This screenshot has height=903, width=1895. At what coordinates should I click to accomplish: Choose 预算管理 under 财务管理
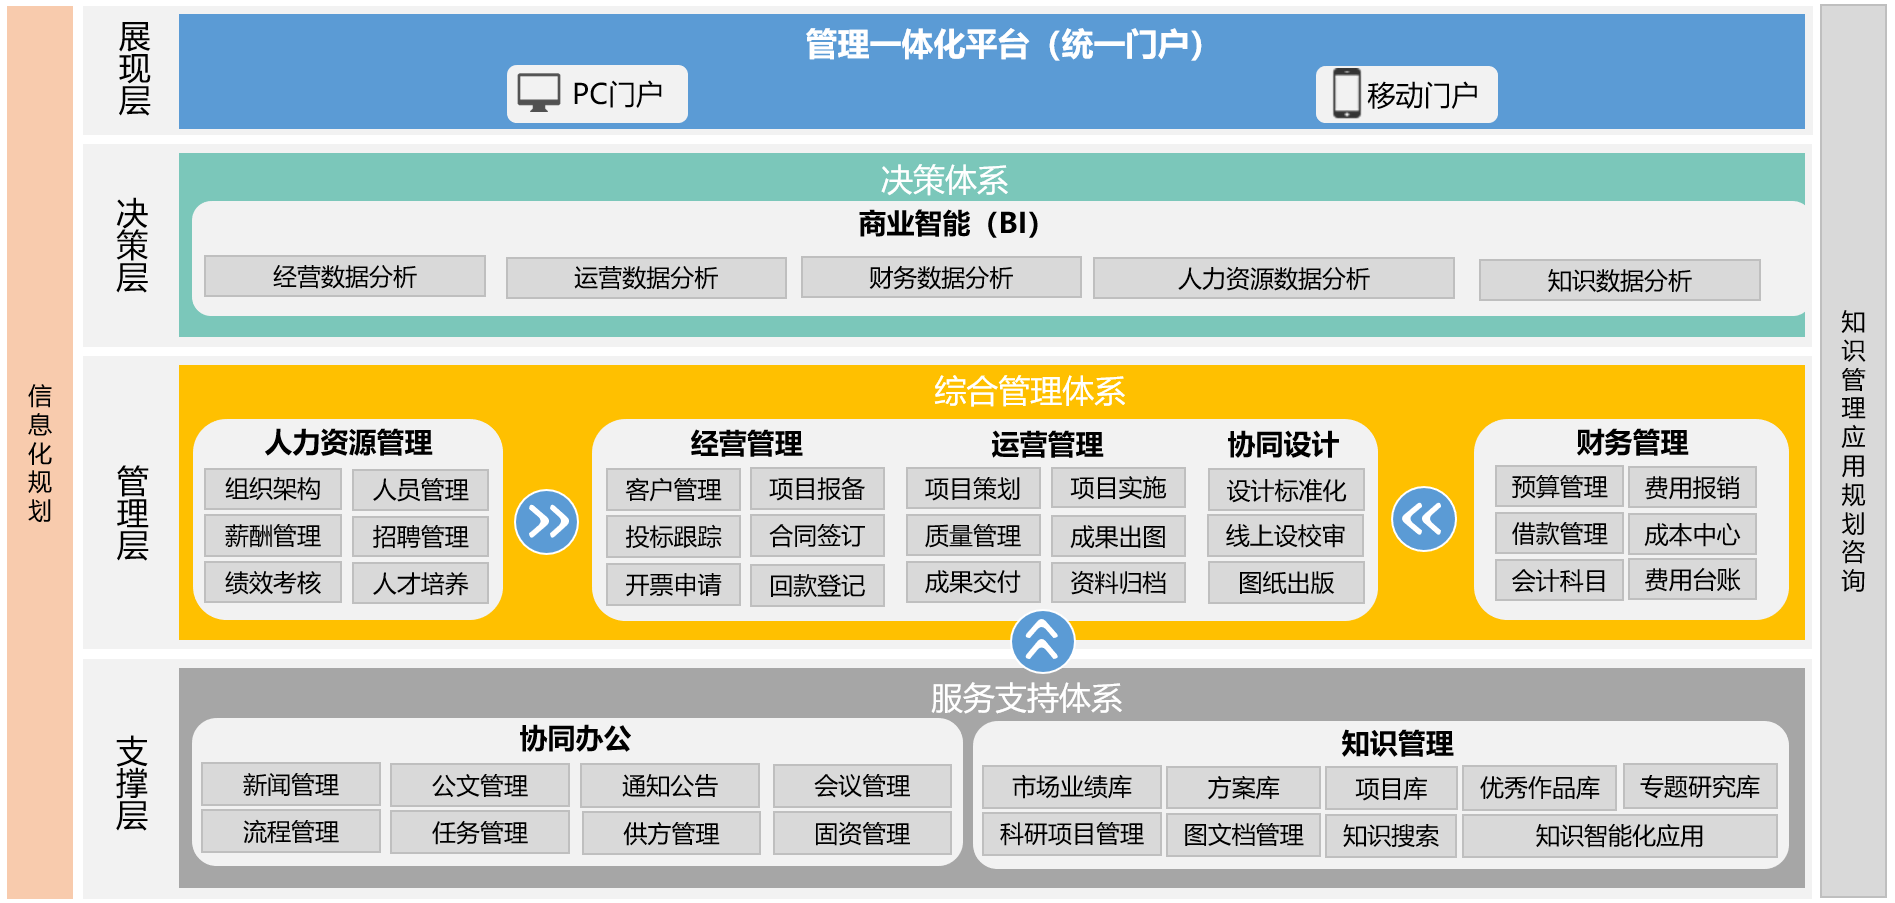coord(1560,487)
